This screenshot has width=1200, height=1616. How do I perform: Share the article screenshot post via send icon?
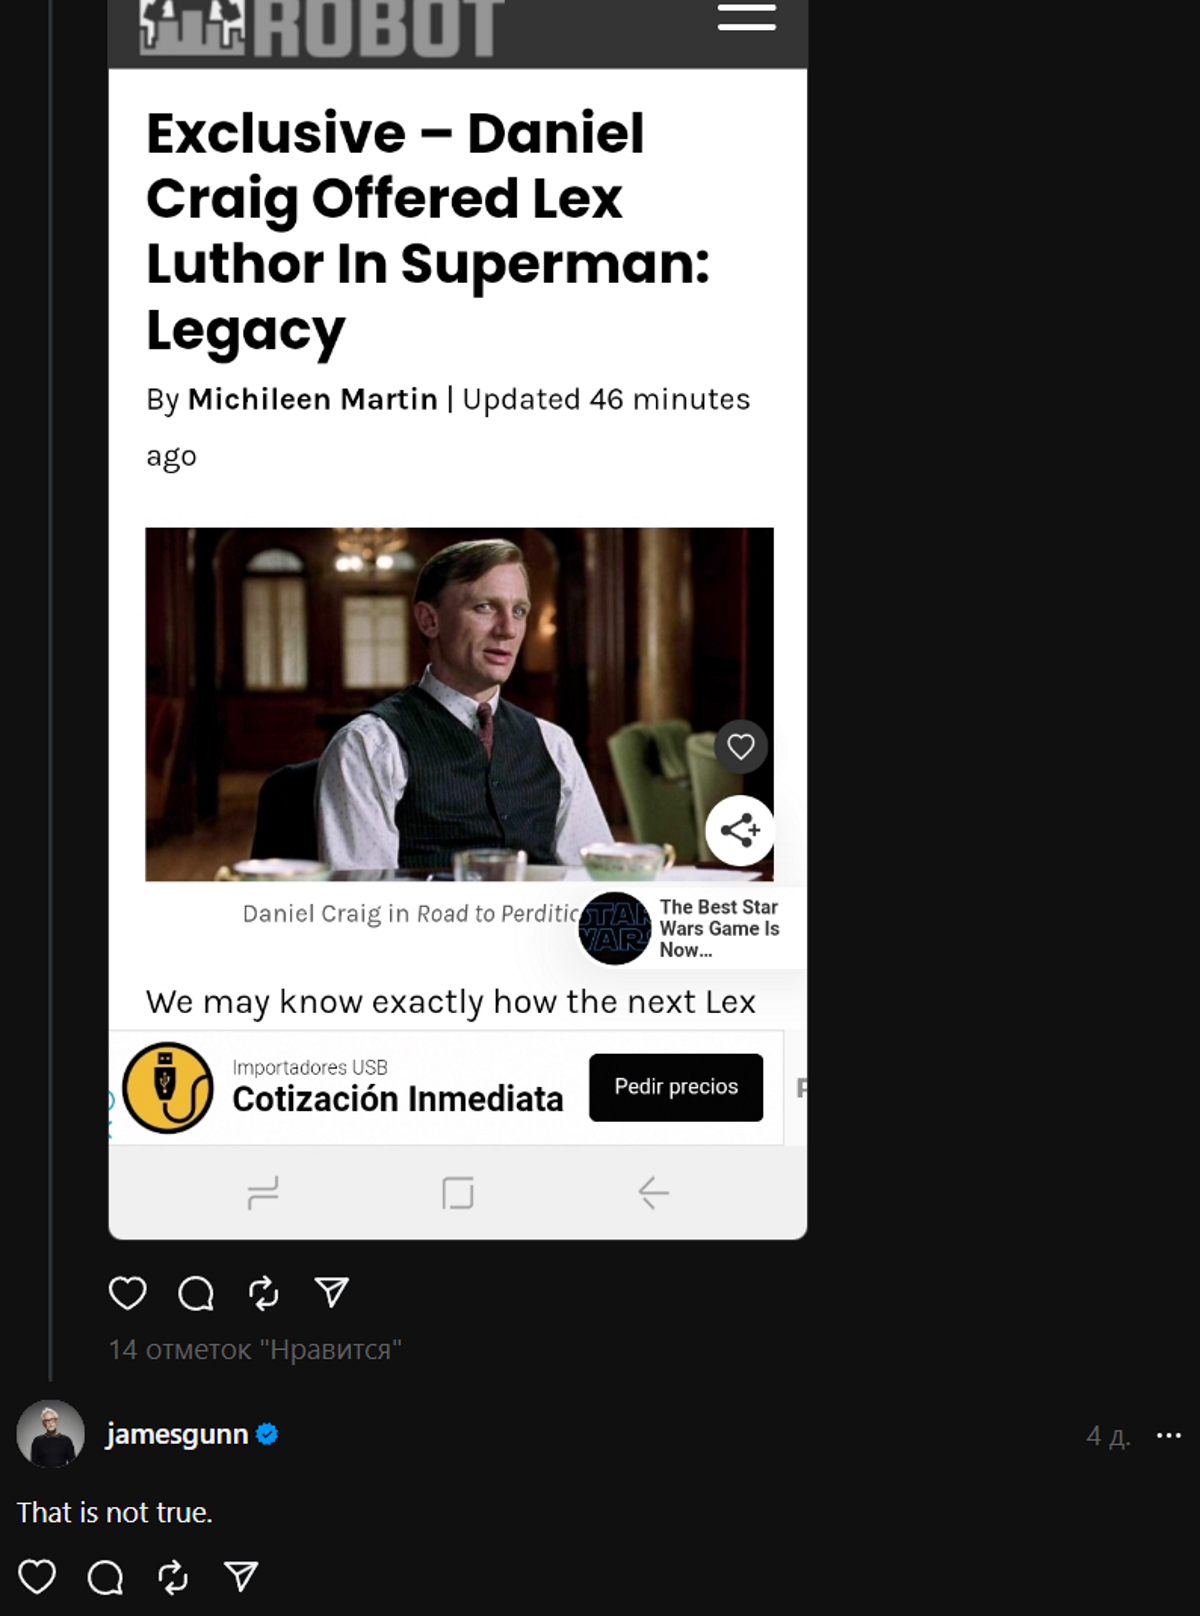(331, 1292)
